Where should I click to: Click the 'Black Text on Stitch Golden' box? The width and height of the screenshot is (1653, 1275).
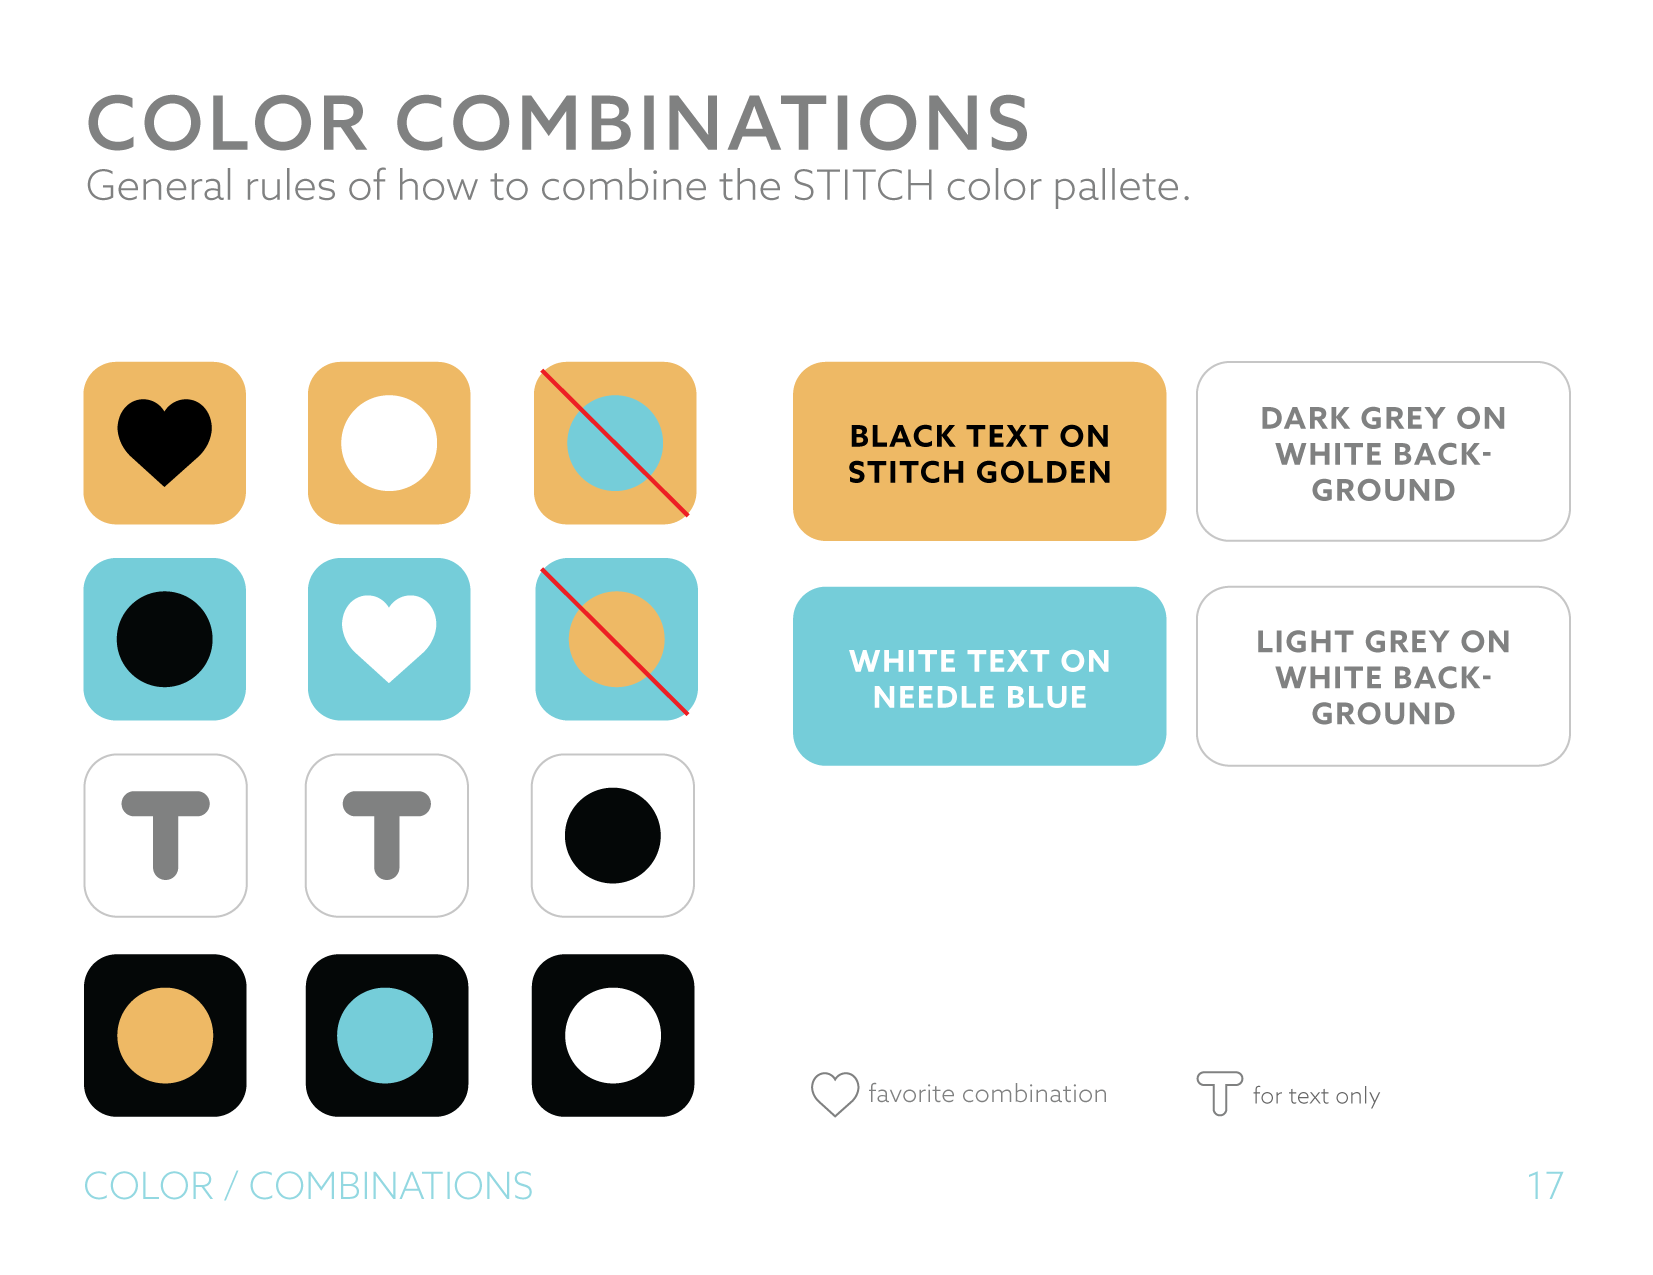pos(979,452)
